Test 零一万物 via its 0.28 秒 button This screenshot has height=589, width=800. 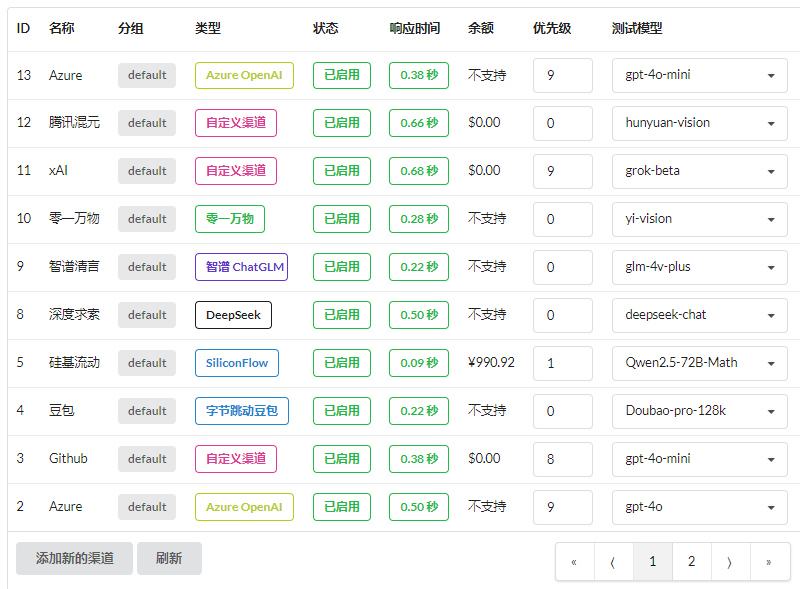[x=419, y=219]
